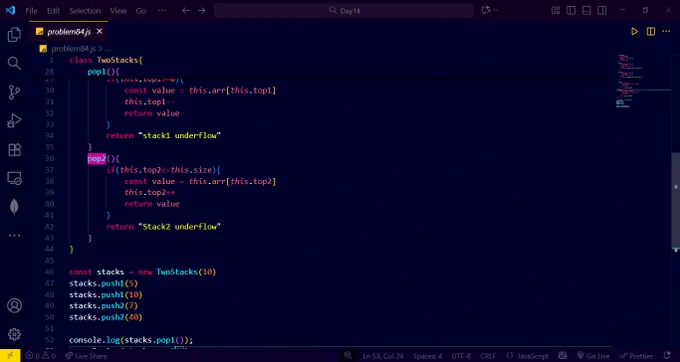This screenshot has width=680, height=362.
Task: Place the cursor on this.top2++ line
Action: click(150, 192)
